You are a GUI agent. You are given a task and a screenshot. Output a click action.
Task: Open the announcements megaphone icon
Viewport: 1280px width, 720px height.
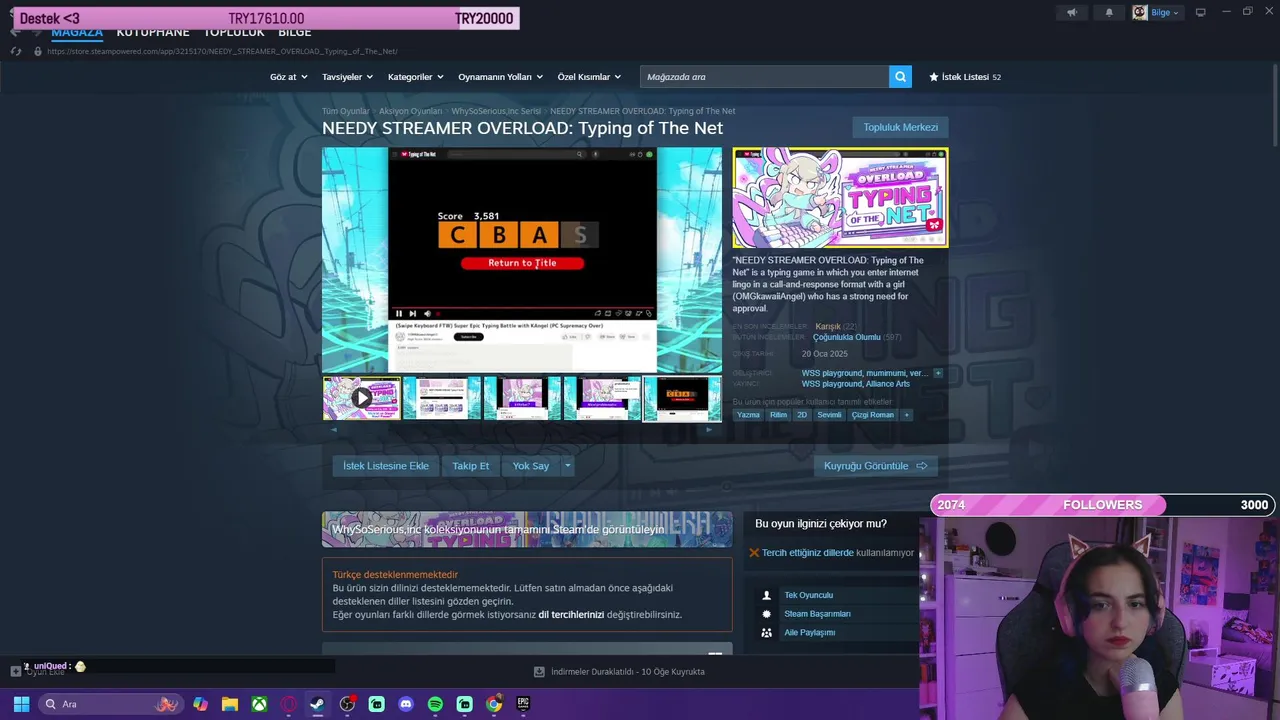tap(1072, 13)
